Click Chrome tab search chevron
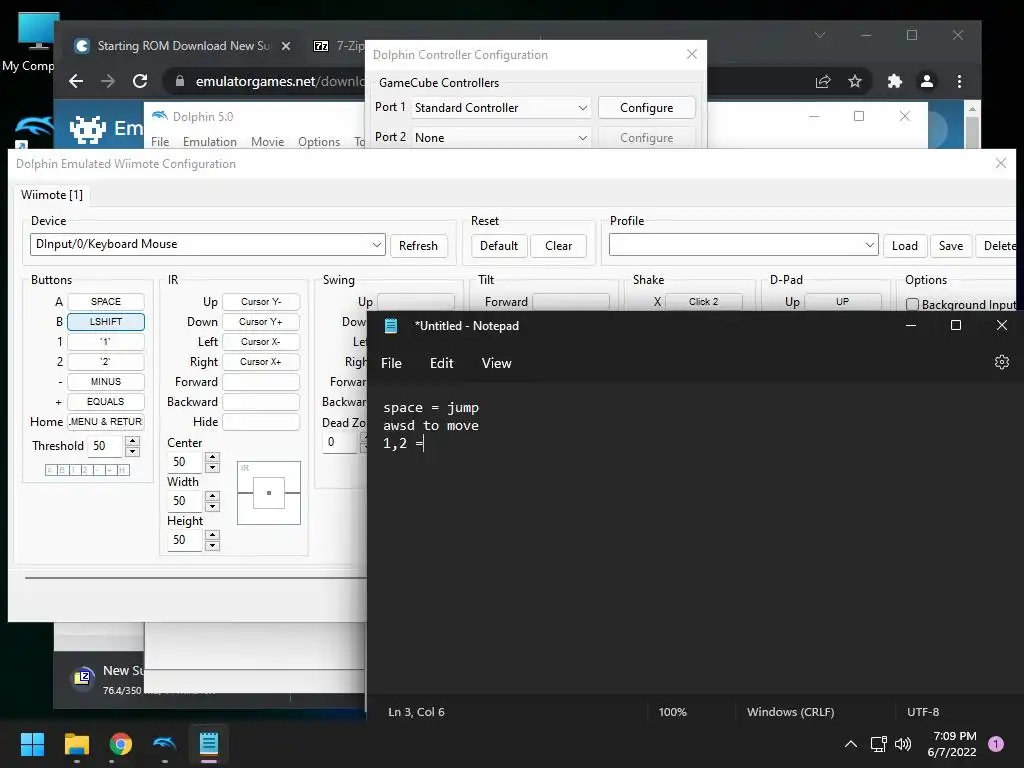The height and width of the screenshot is (768, 1024). click(x=820, y=35)
